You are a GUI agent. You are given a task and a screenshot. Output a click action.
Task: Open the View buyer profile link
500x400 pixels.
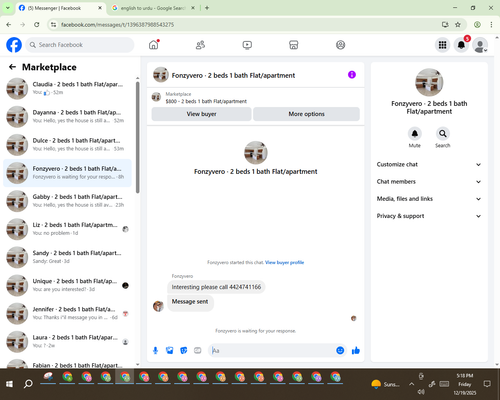(284, 262)
